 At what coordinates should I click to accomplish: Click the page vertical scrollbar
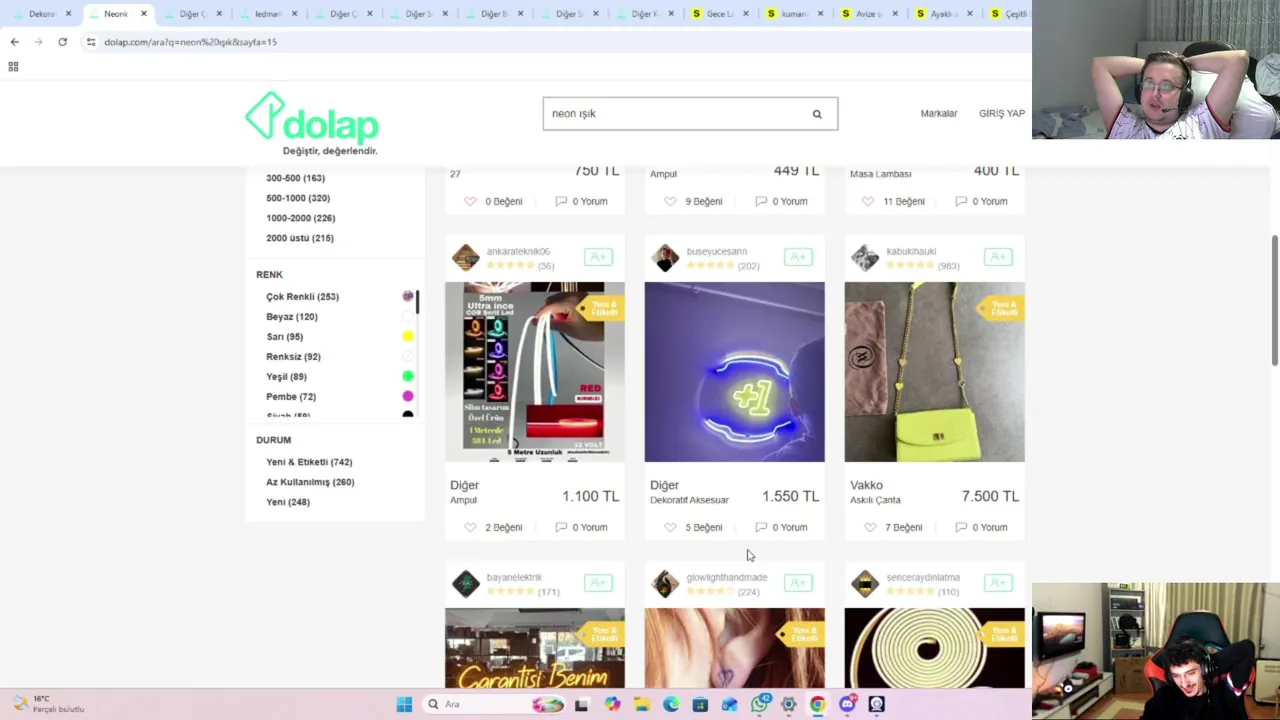[1274, 300]
